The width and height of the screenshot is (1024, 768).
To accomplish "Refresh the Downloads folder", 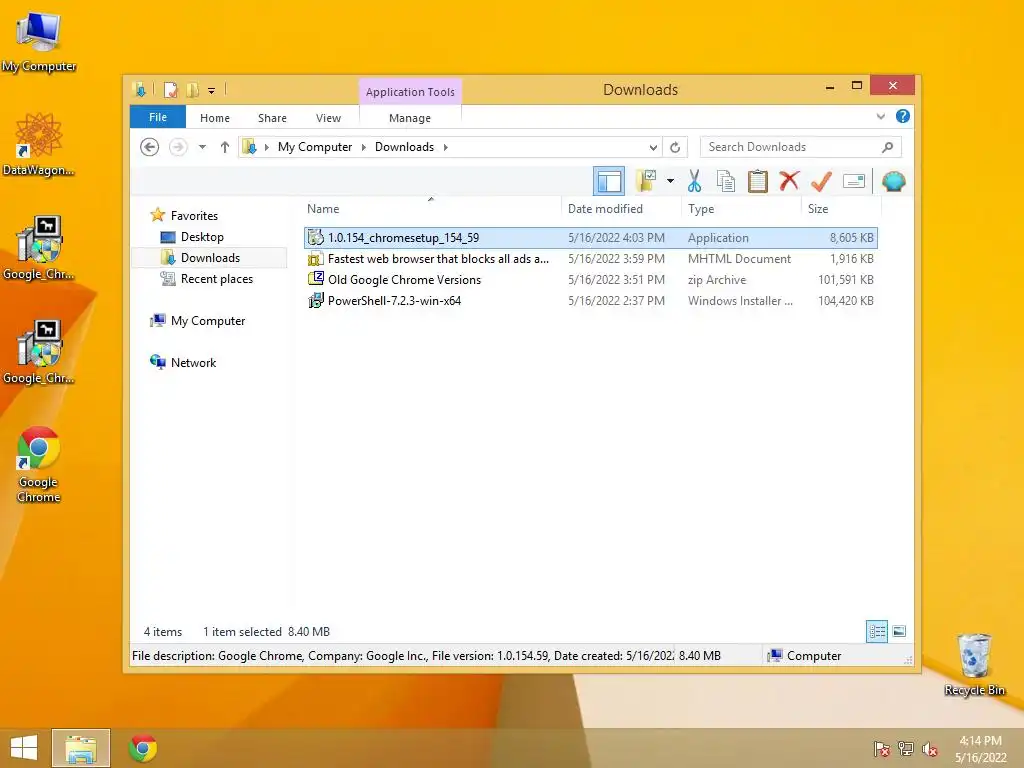I will click(x=675, y=148).
